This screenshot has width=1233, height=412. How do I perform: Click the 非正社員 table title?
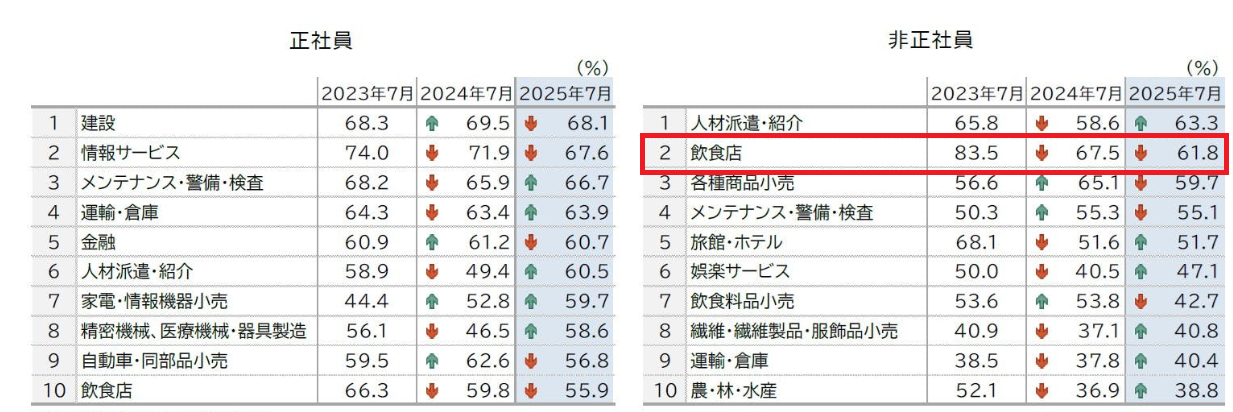click(x=930, y=41)
